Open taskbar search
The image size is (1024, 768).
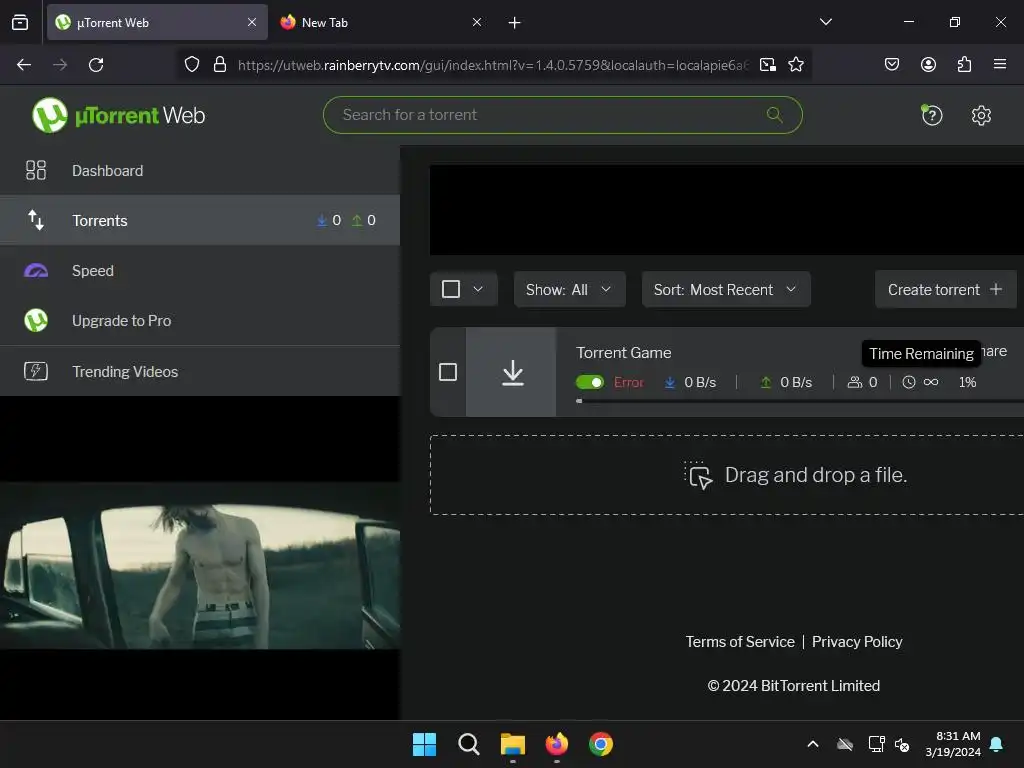(x=468, y=744)
